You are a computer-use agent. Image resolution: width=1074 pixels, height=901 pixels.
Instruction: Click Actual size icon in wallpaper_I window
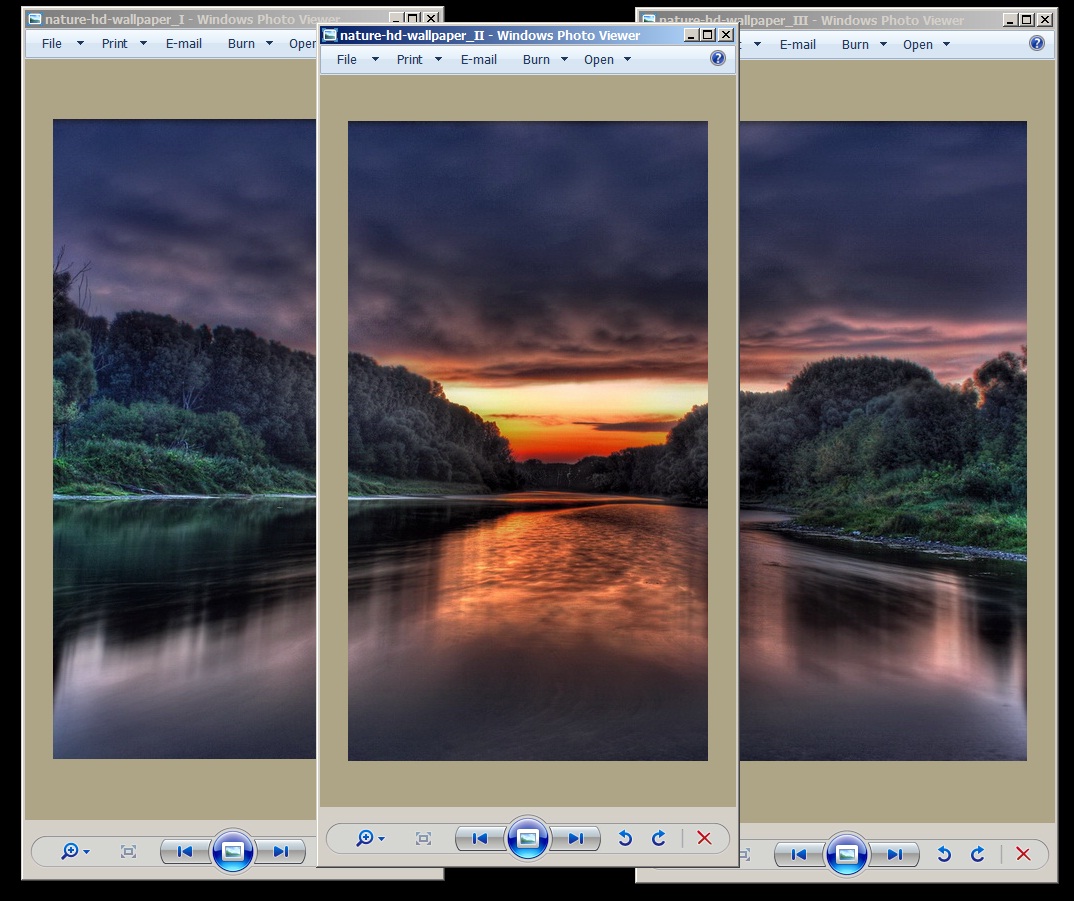pyautogui.click(x=128, y=852)
